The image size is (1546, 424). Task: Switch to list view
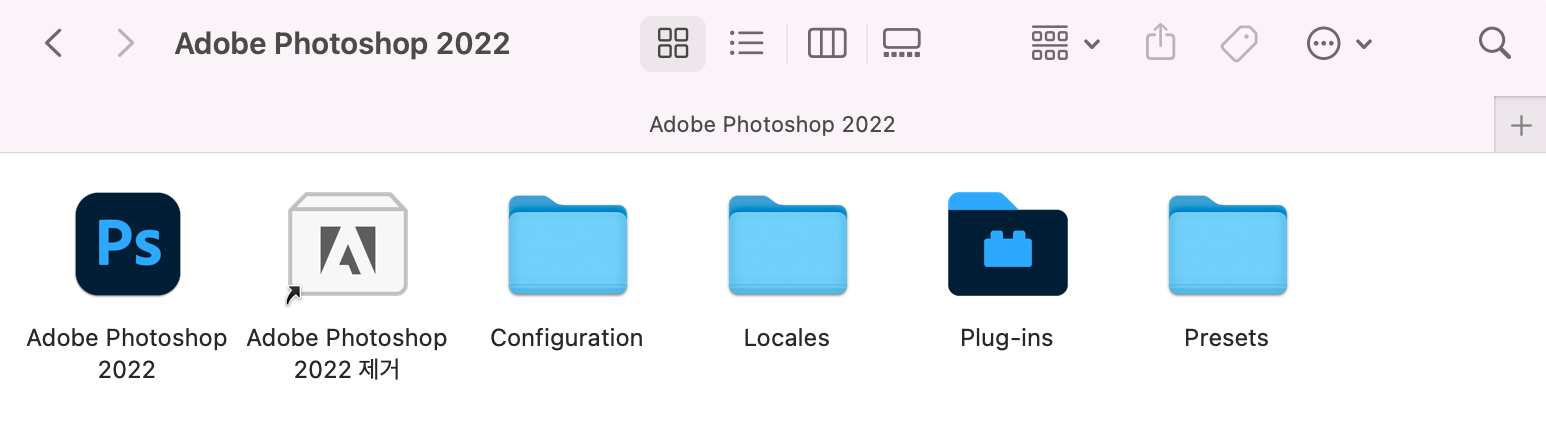pos(747,43)
